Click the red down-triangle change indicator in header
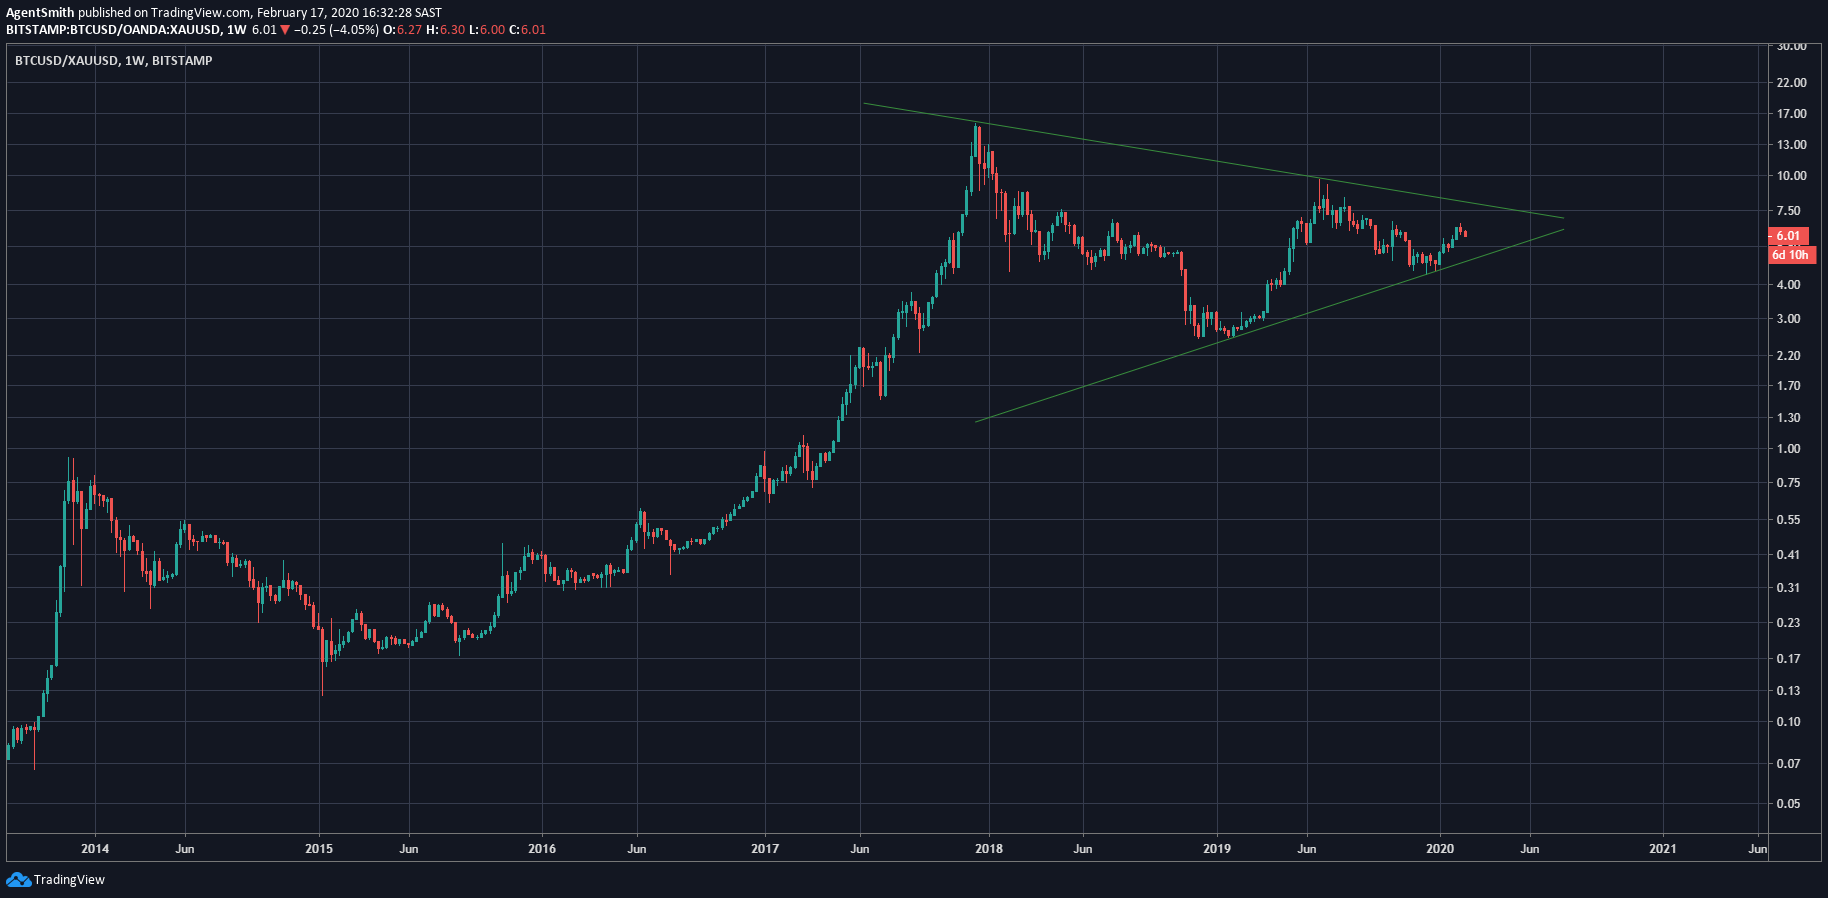 (x=286, y=30)
